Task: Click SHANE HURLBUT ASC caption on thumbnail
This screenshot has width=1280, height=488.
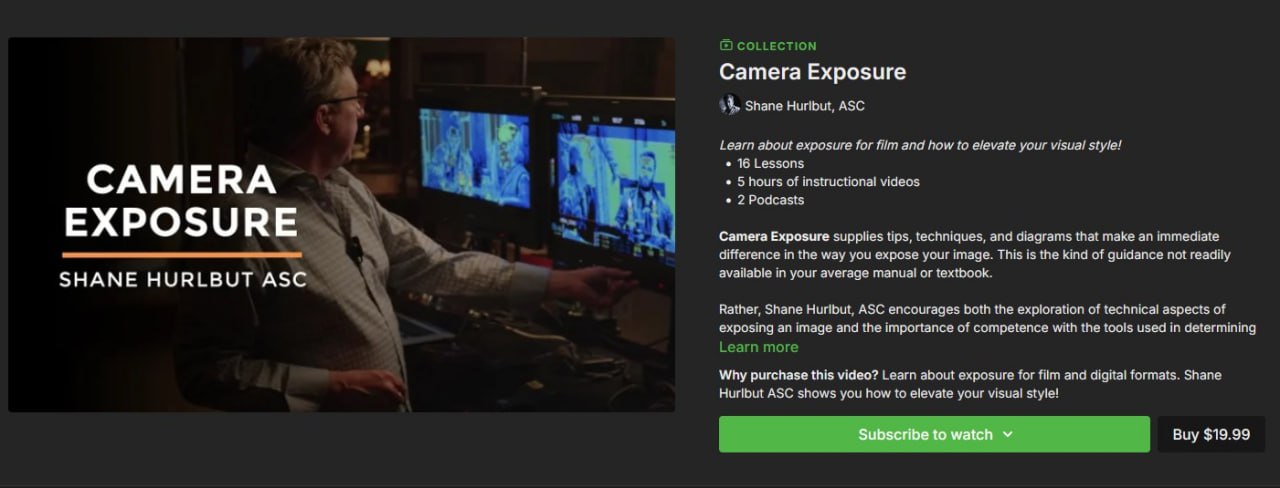Action: pos(182,279)
